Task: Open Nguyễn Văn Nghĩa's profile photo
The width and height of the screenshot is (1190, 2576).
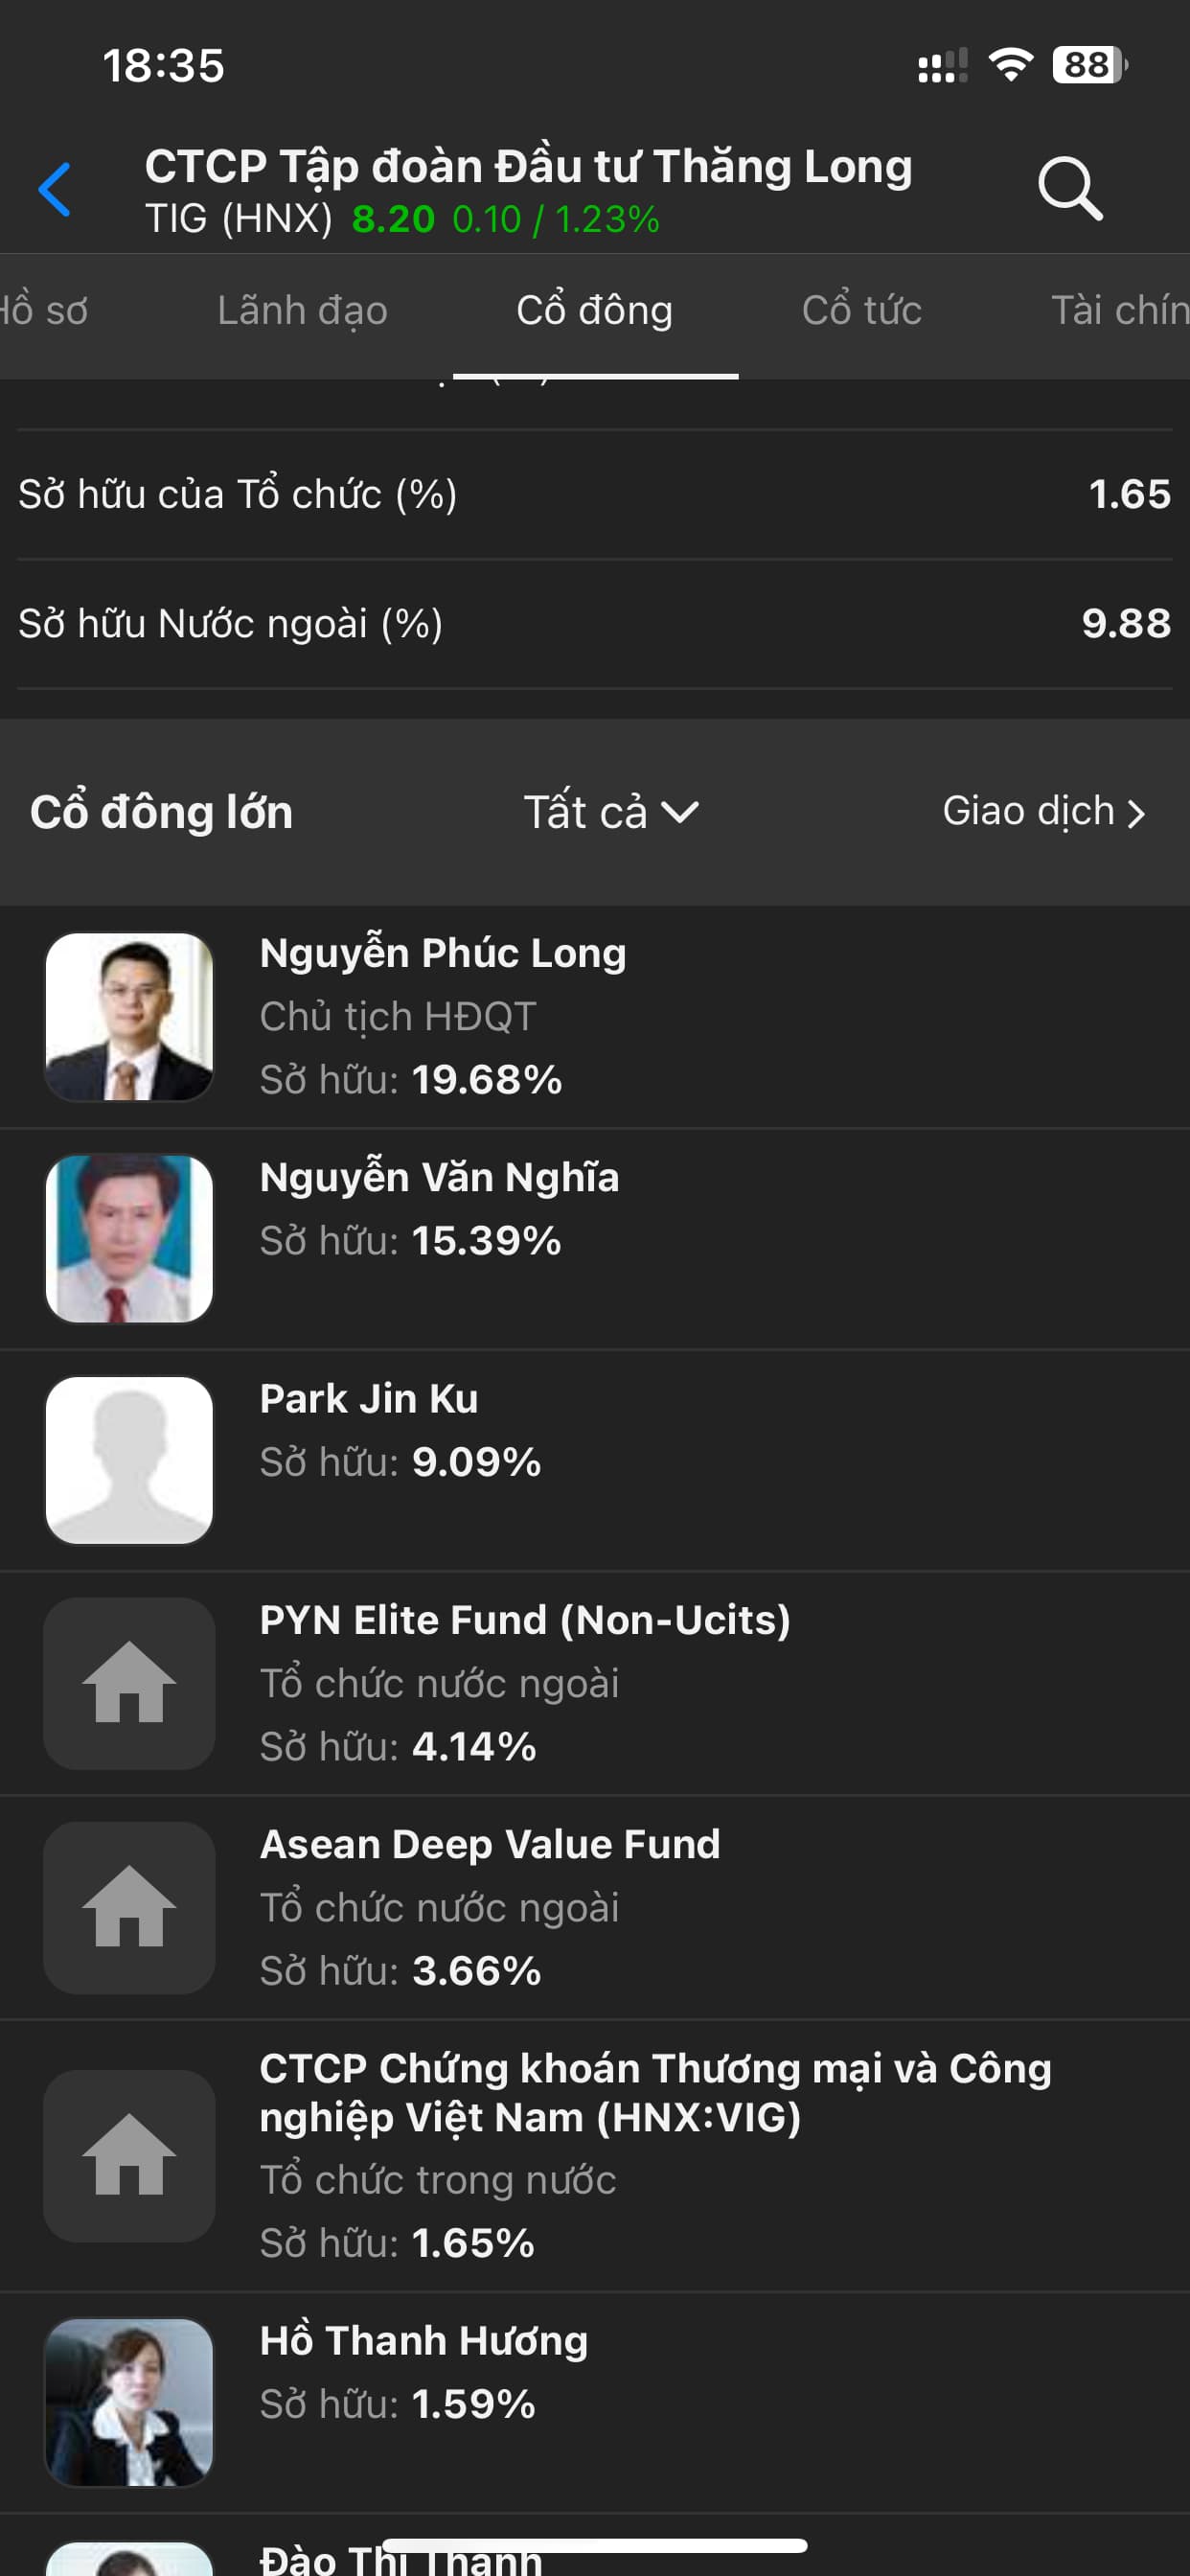Action: pos(129,1238)
